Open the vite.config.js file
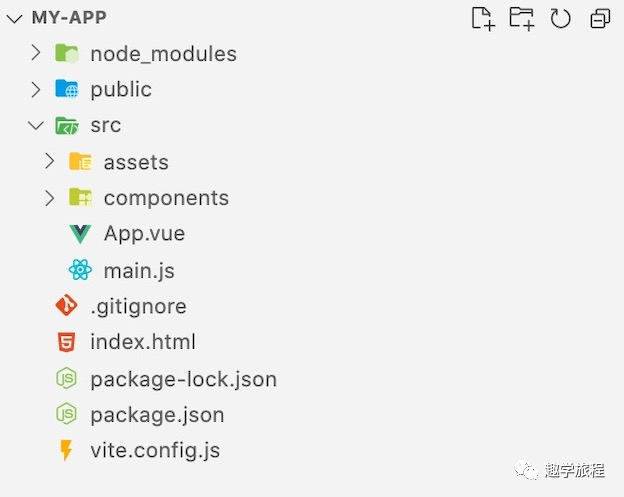Viewport: 624px width, 497px height. point(155,450)
